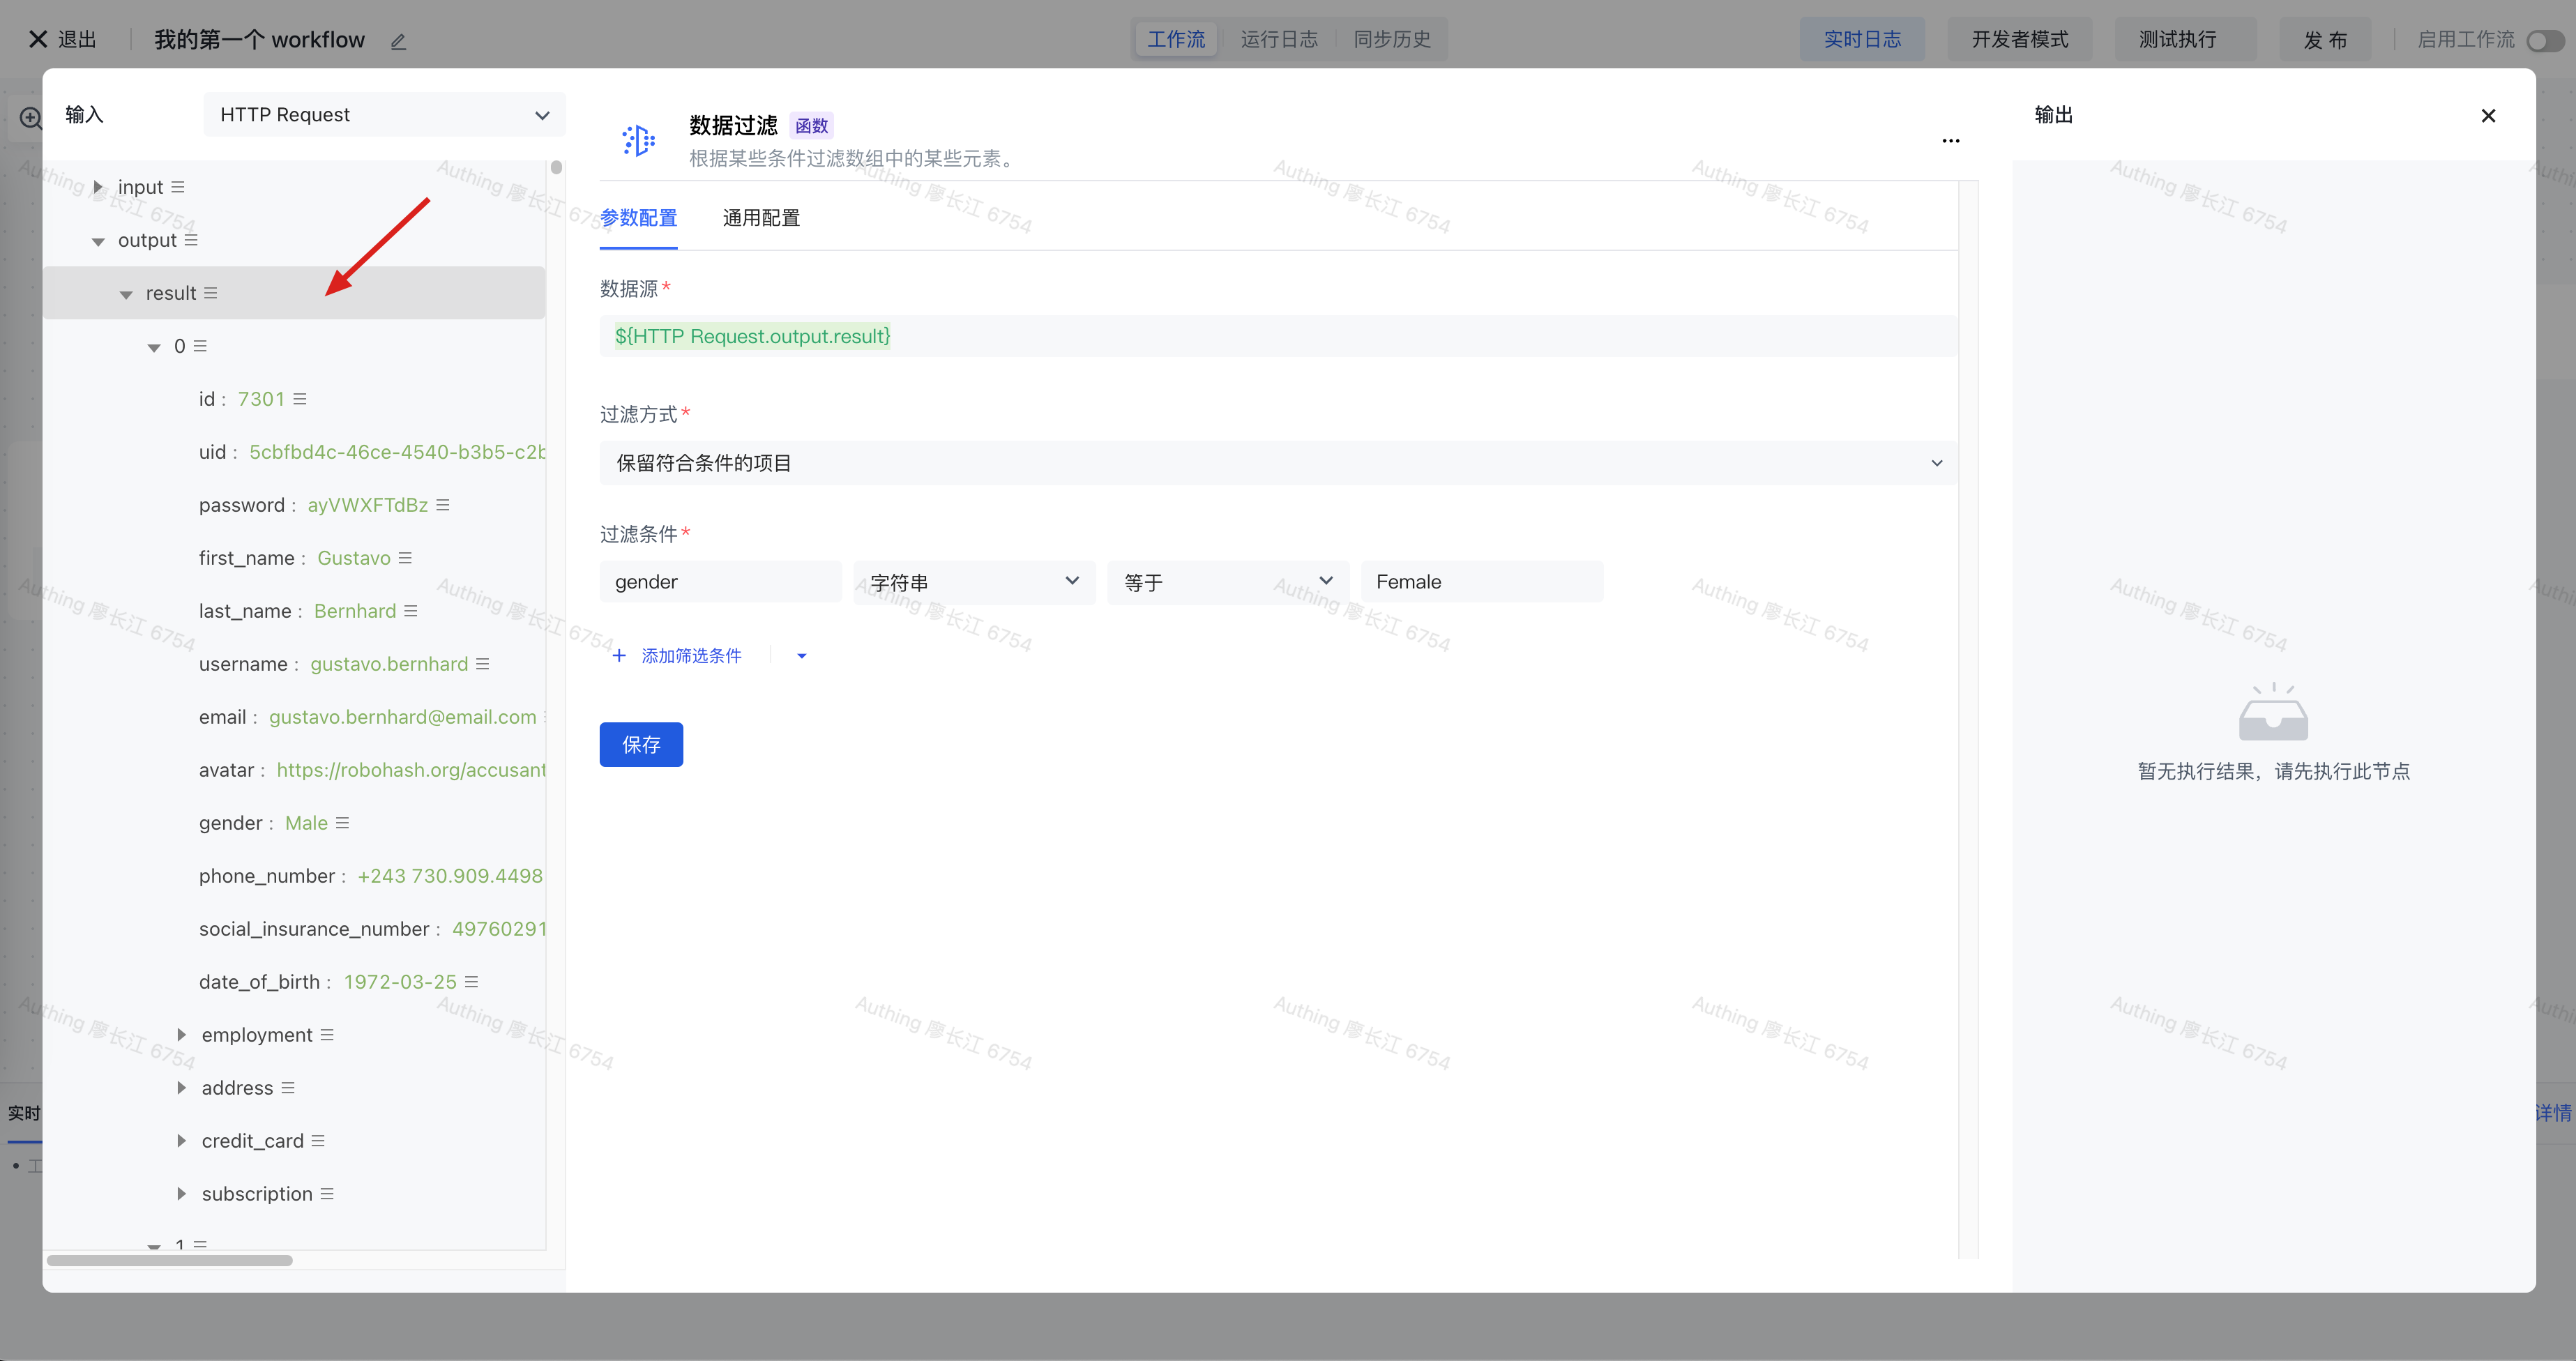Click the menu icon beside password value

443,505
